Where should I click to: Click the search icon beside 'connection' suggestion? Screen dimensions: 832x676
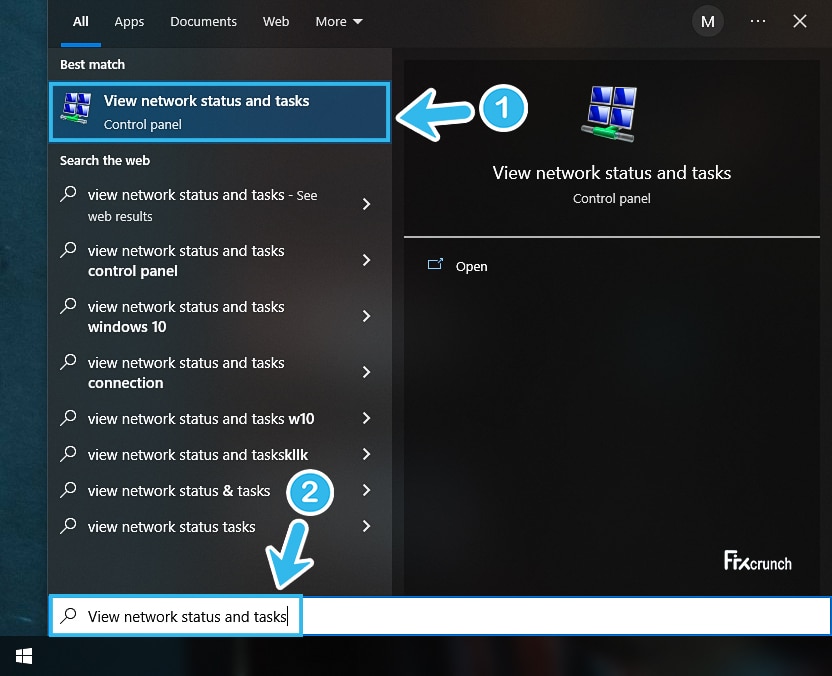pyautogui.click(x=68, y=361)
